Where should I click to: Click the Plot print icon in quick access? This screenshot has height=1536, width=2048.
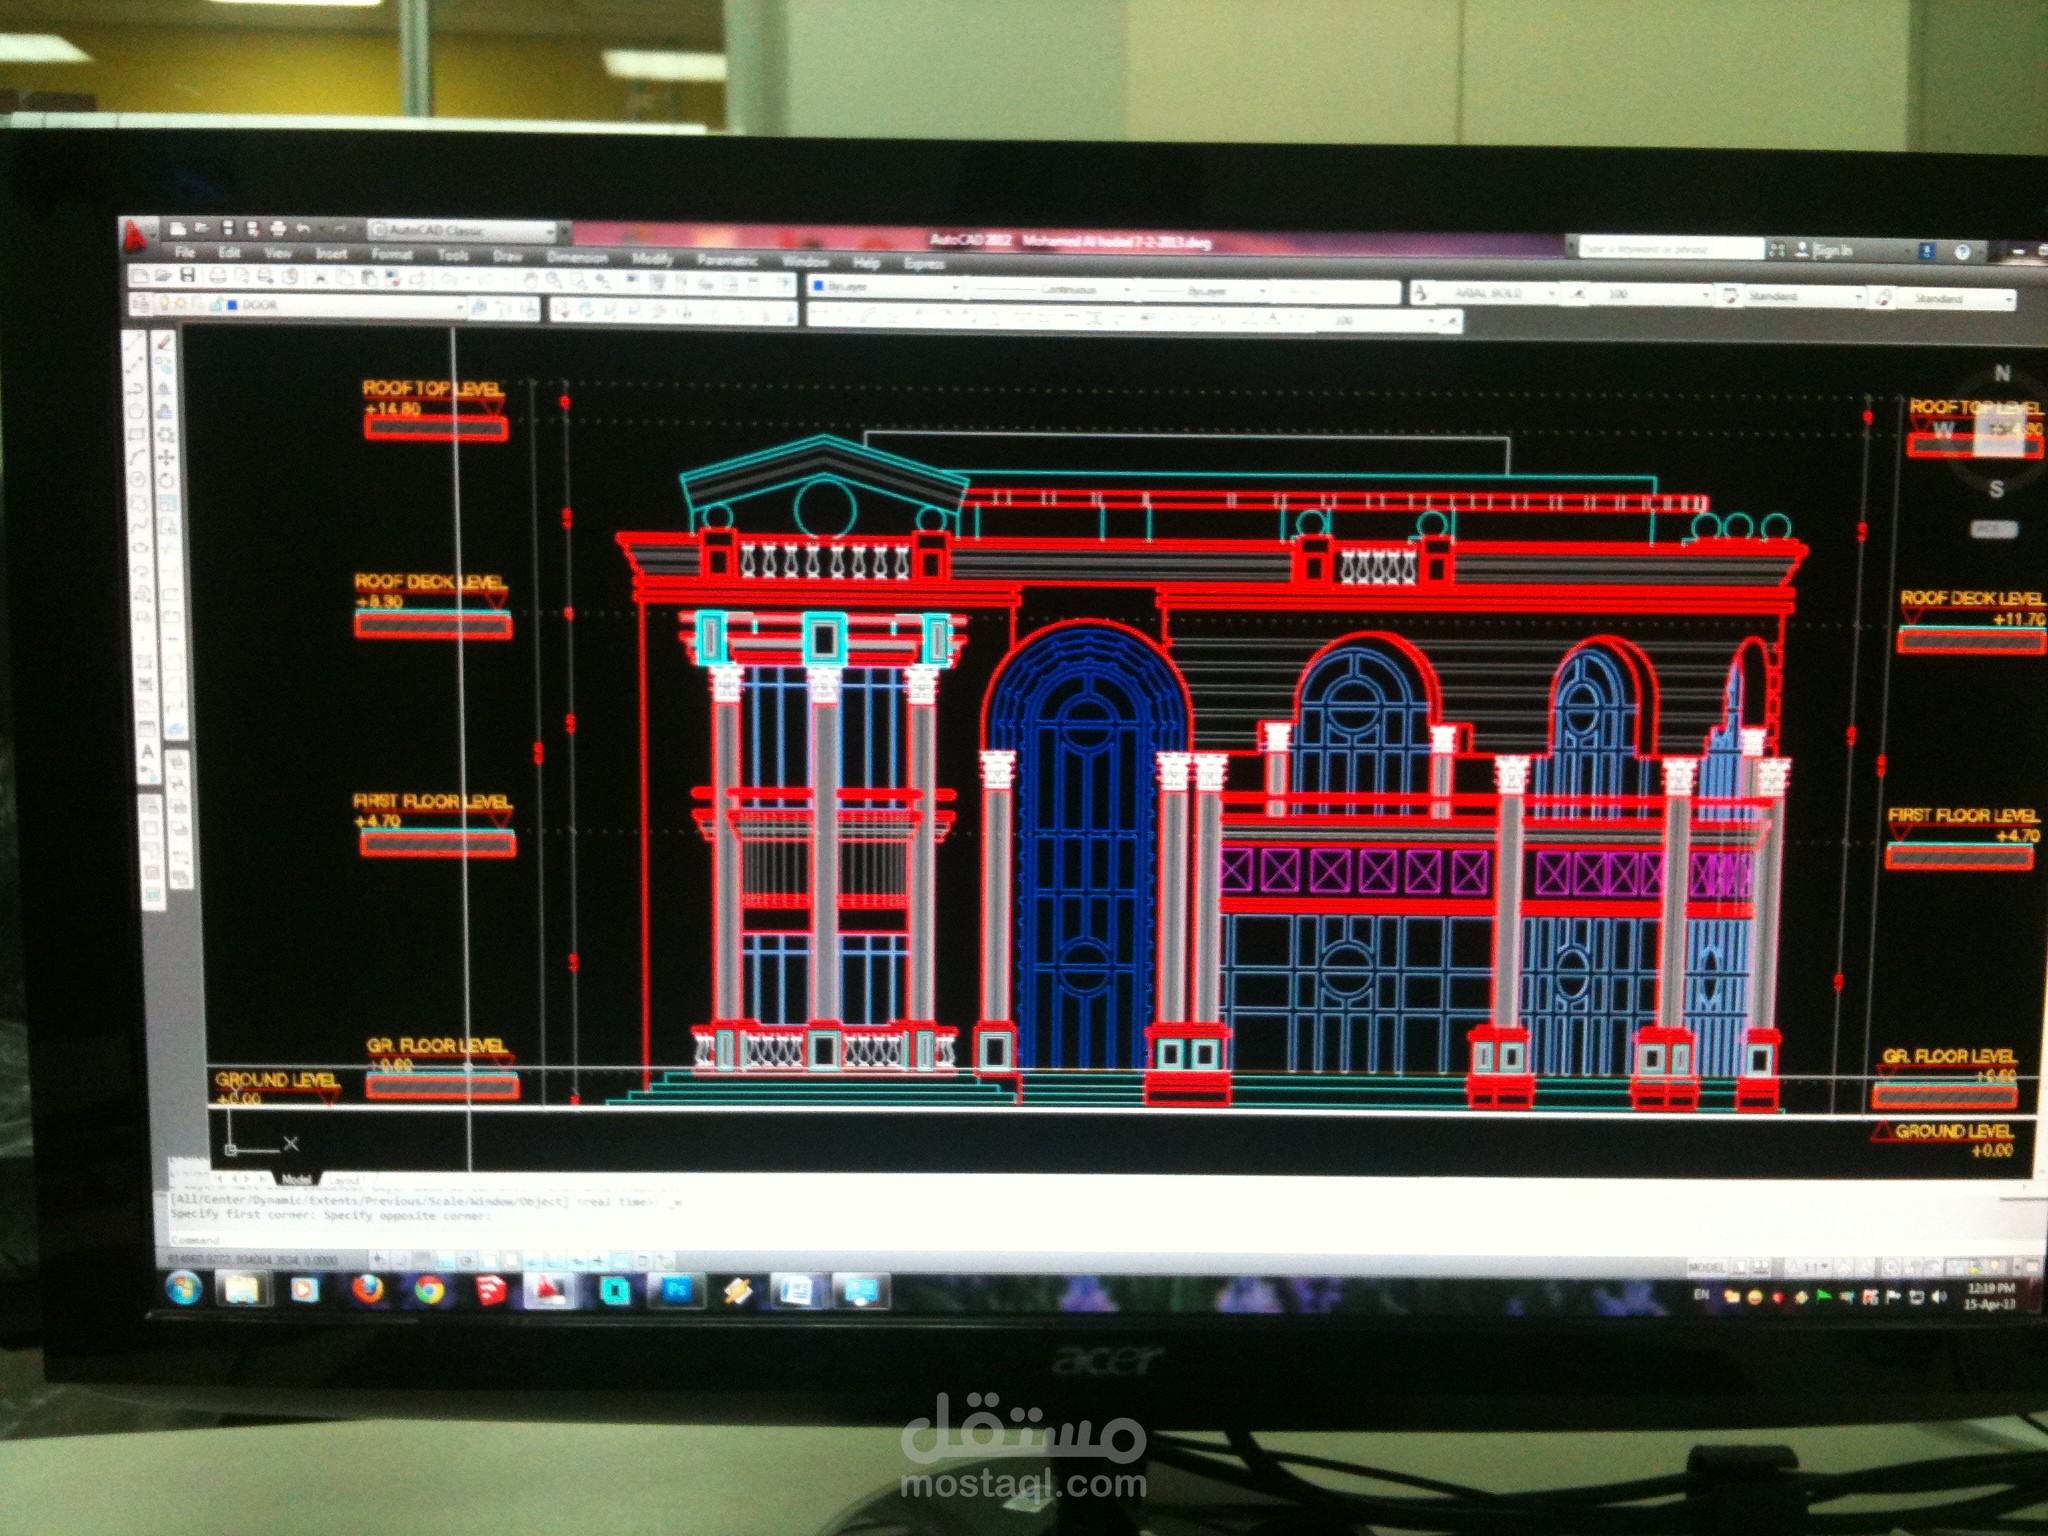click(x=278, y=230)
